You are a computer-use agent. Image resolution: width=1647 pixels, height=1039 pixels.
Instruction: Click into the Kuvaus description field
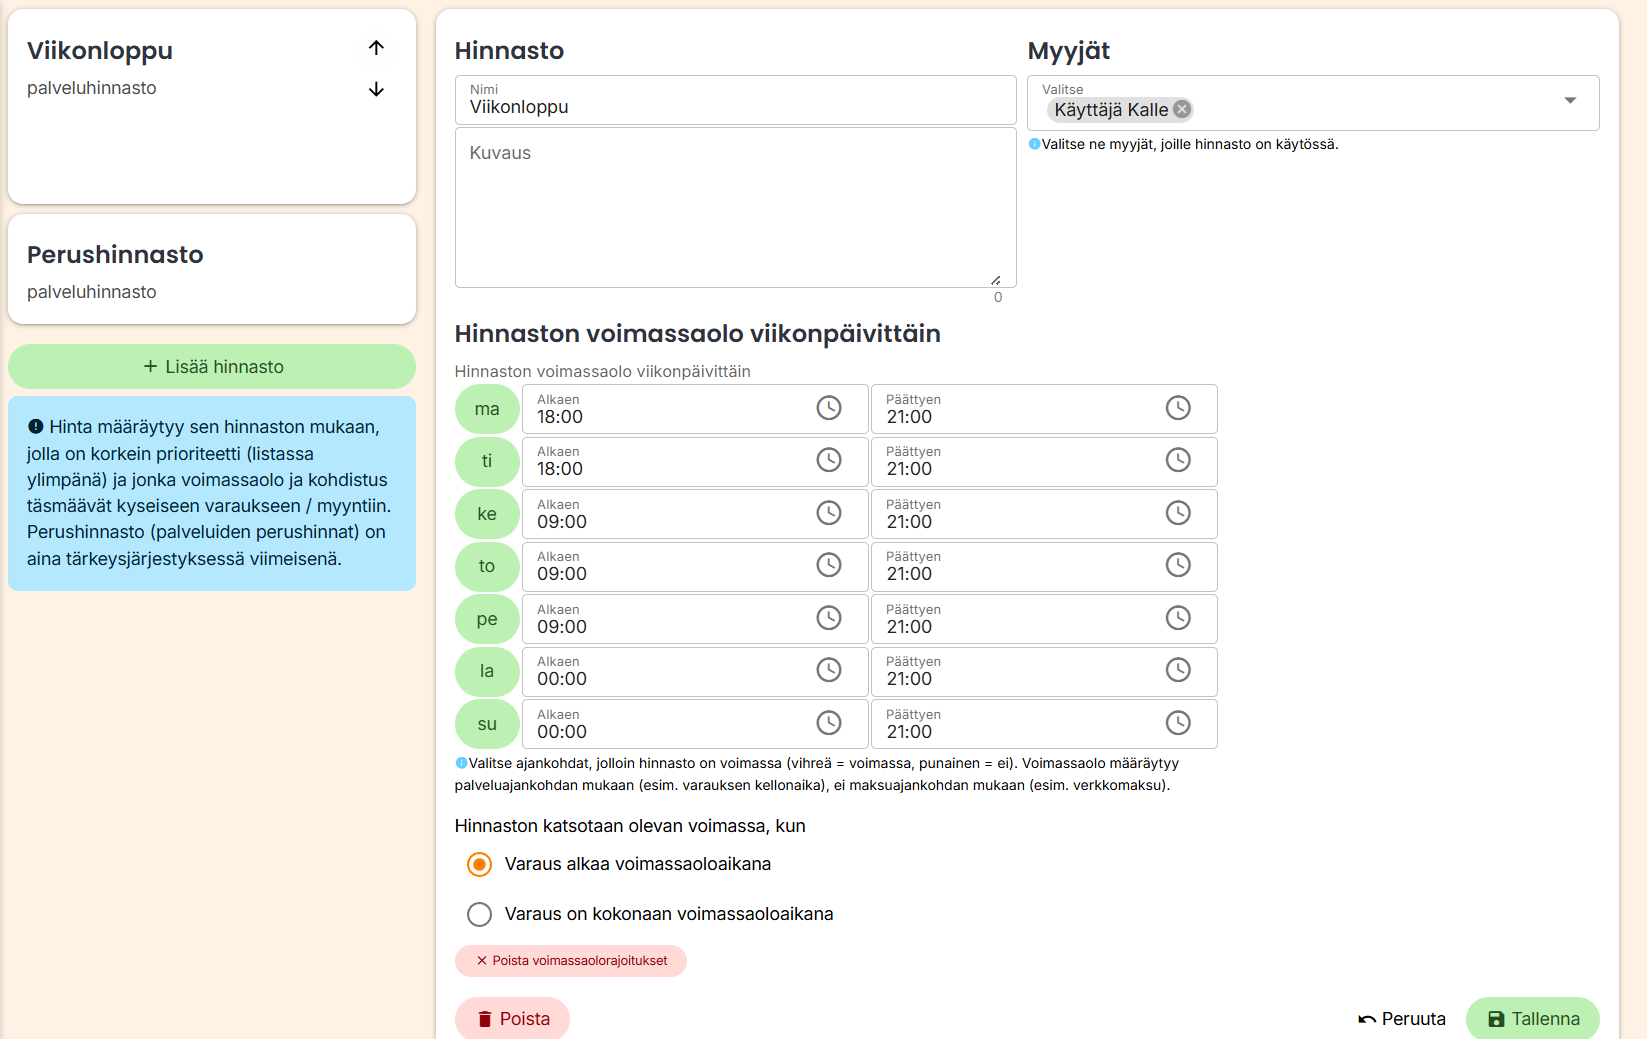click(735, 208)
